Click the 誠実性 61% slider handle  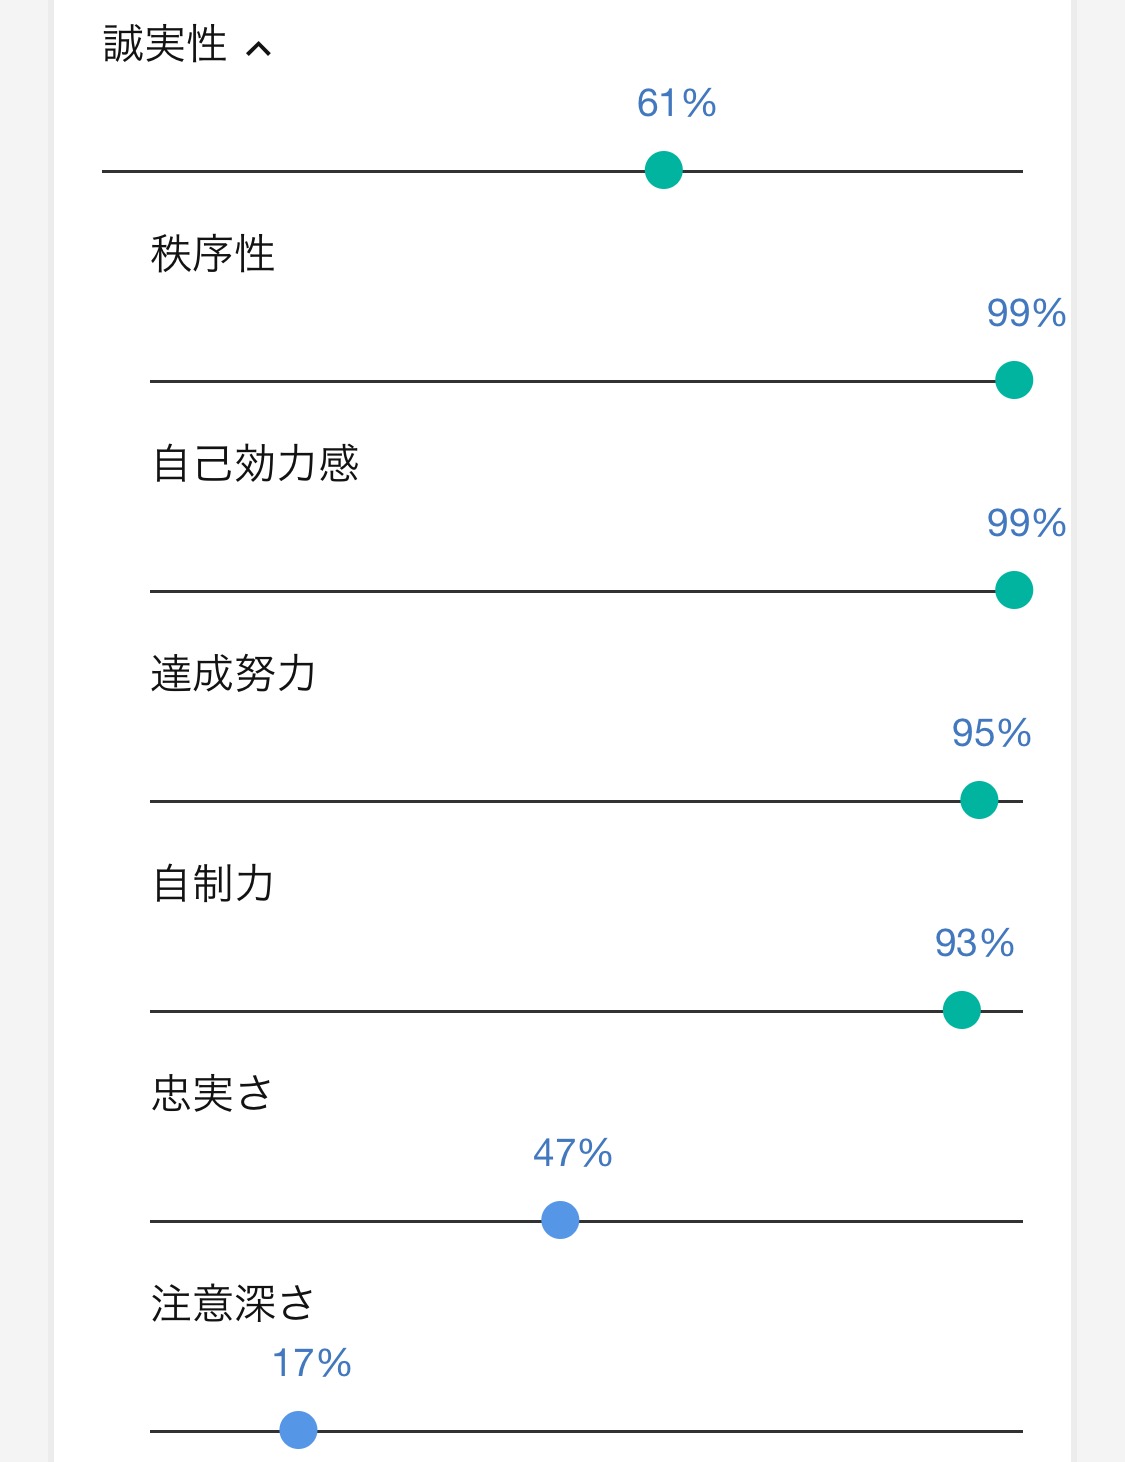pos(664,171)
